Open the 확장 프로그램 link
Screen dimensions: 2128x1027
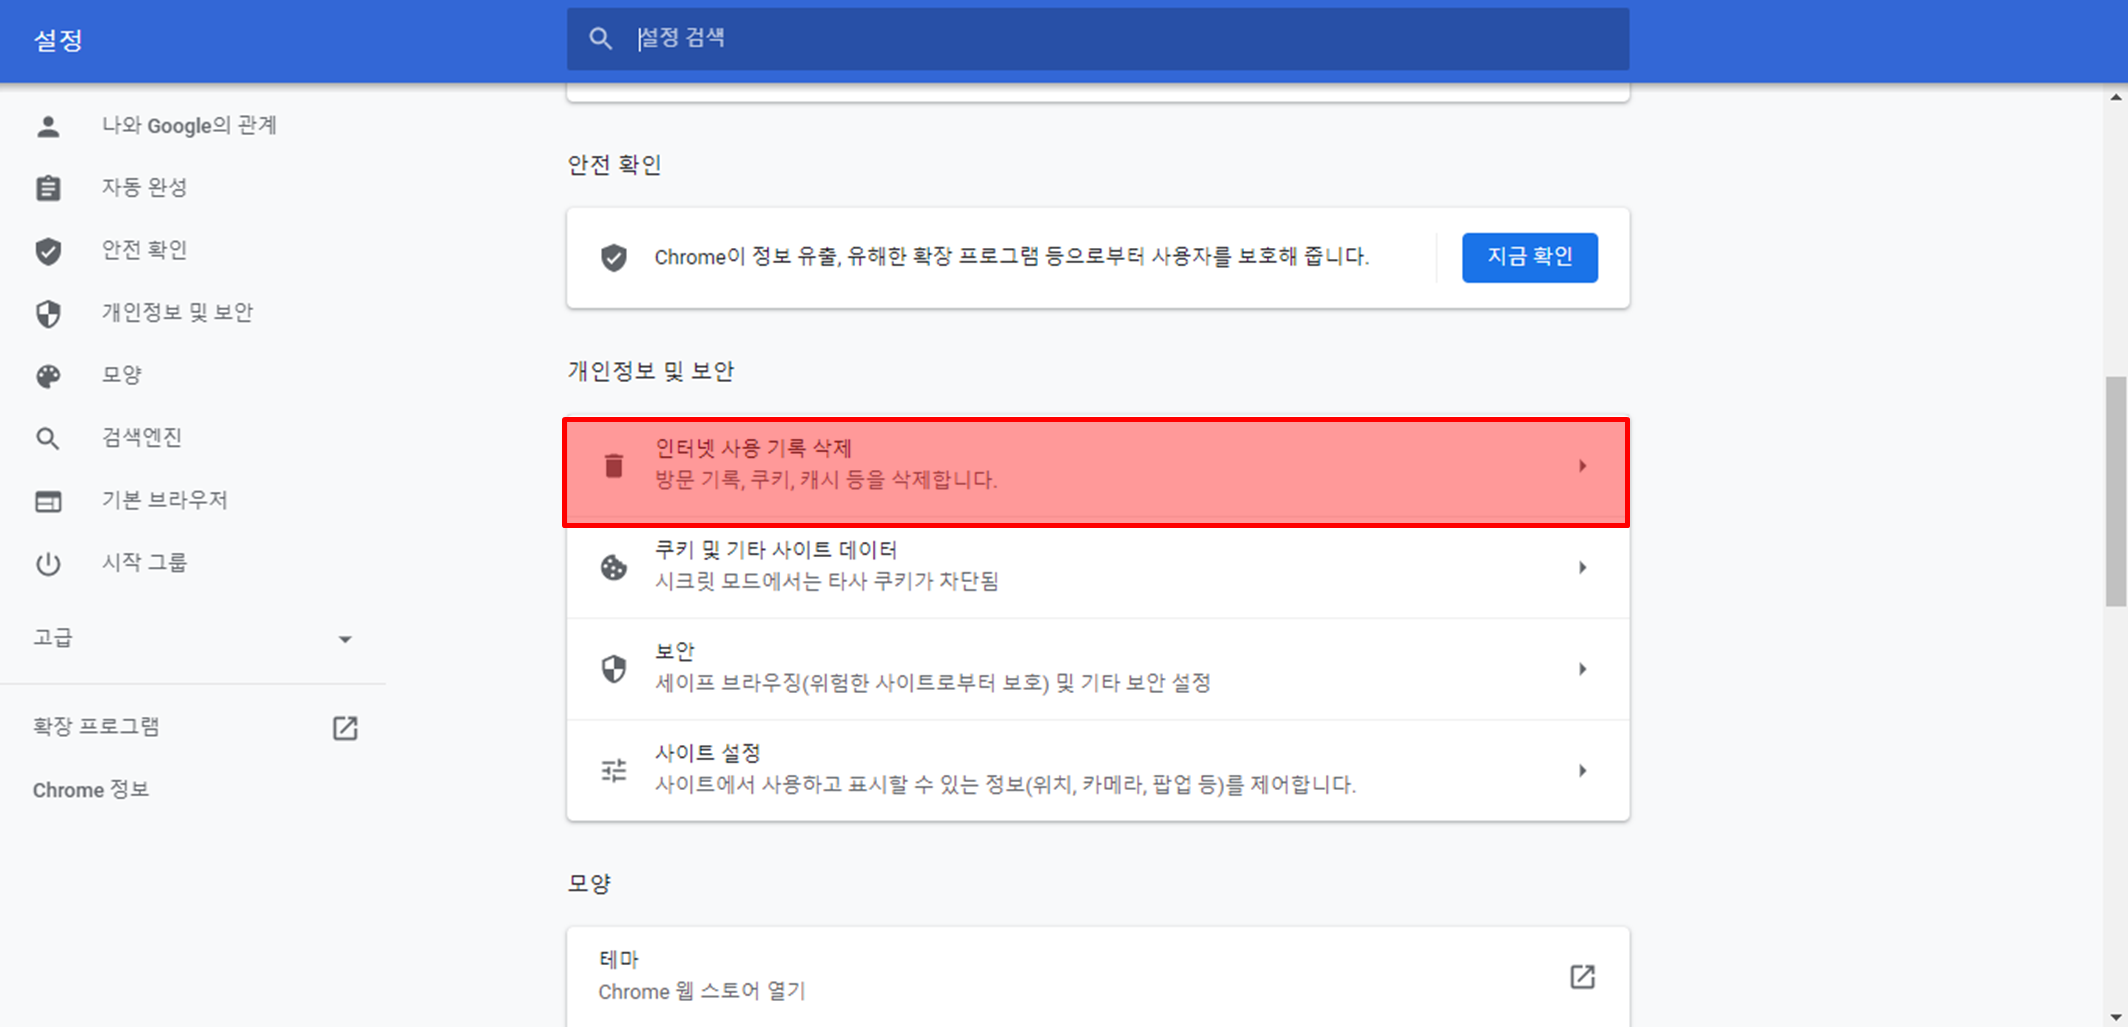[96, 727]
